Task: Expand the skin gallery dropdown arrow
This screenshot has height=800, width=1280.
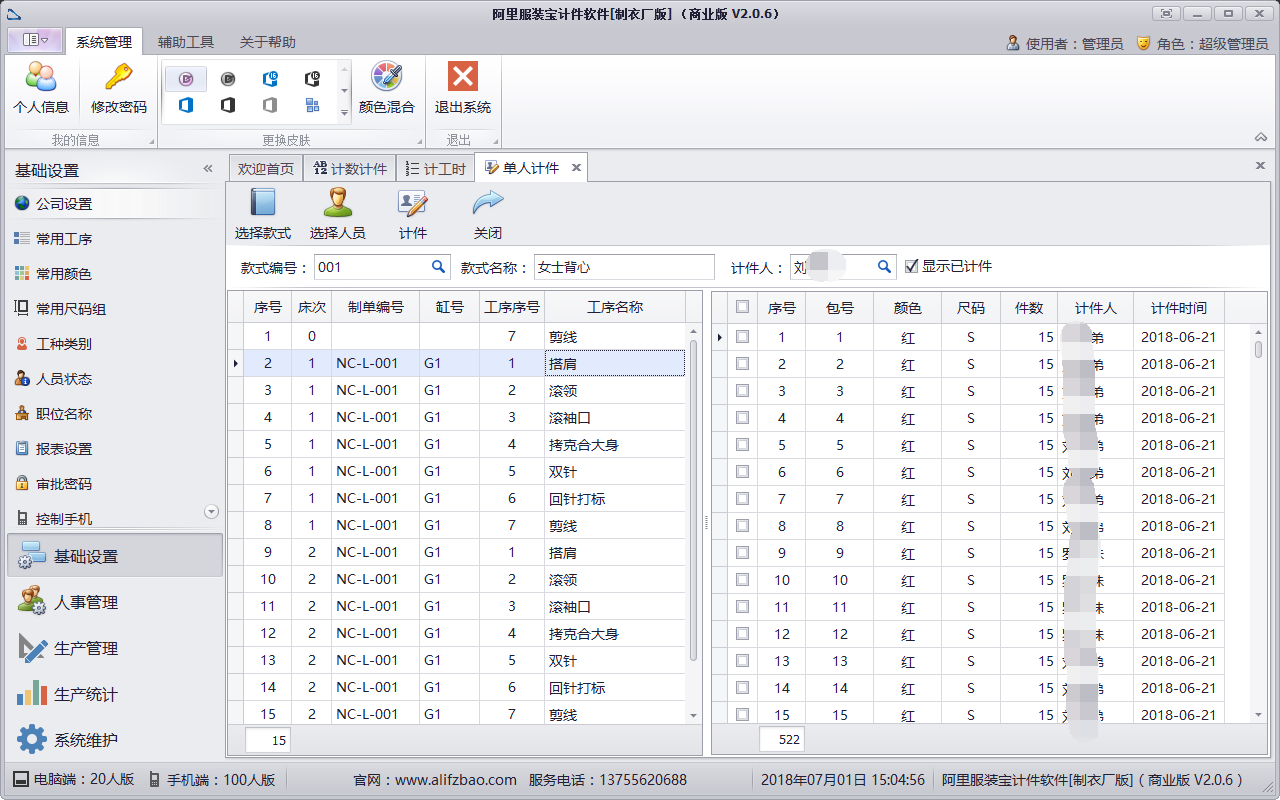Action: click(x=345, y=113)
